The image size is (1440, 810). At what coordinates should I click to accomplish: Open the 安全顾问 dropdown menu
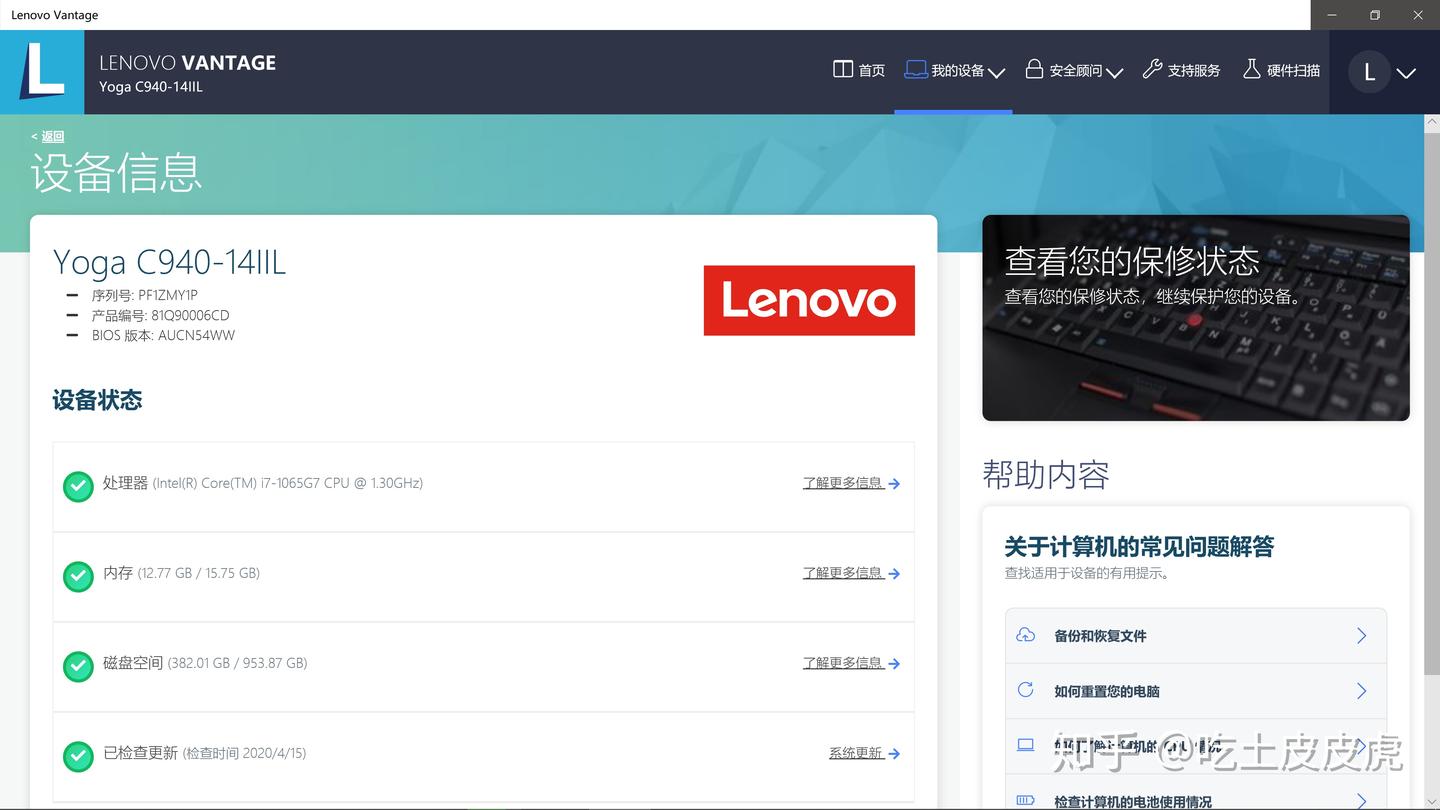(1116, 72)
